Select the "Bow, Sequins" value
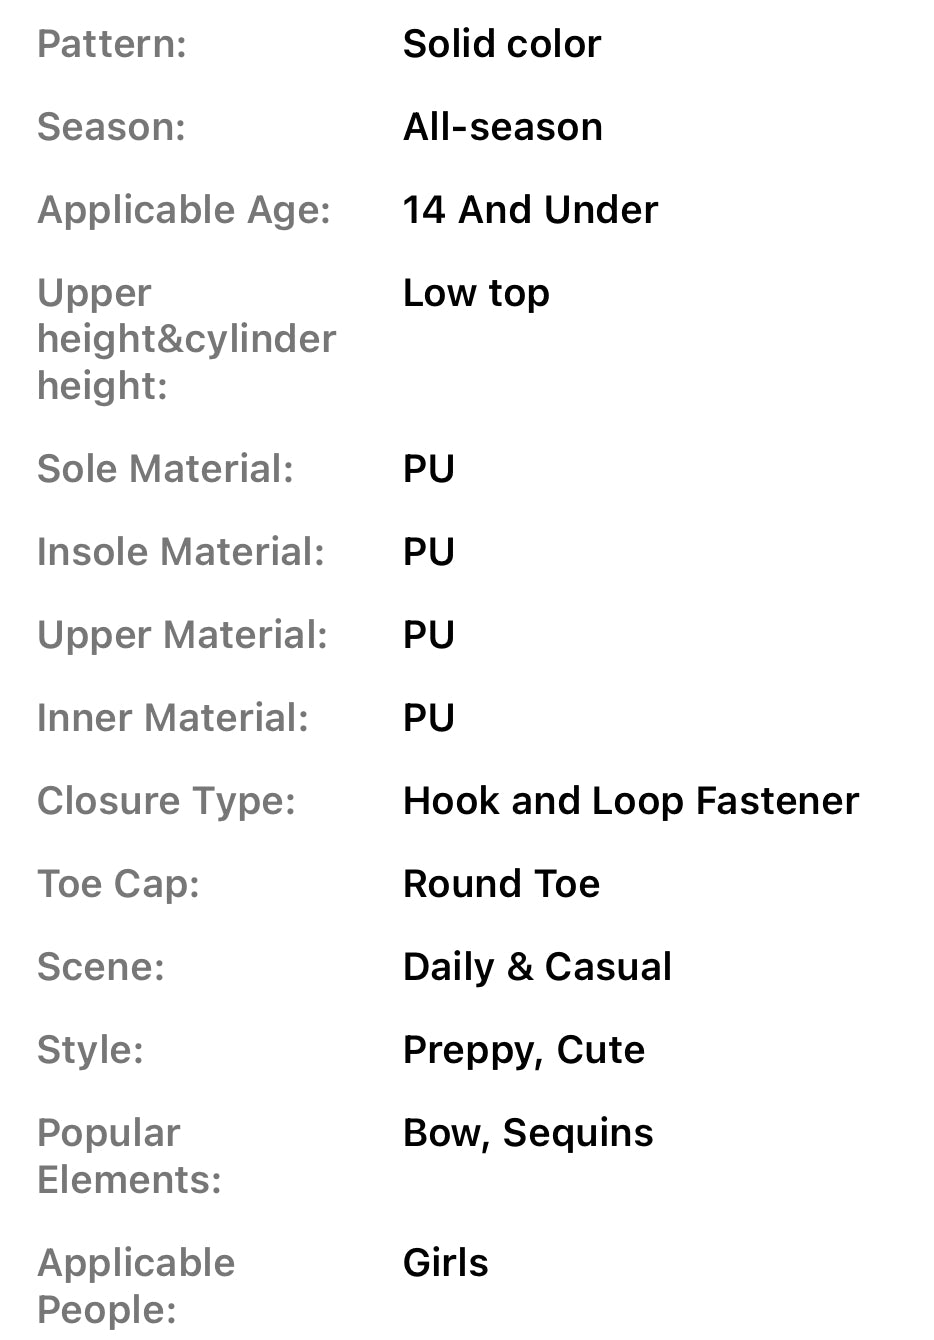Viewport: 934px width, 1340px height. point(527,1133)
